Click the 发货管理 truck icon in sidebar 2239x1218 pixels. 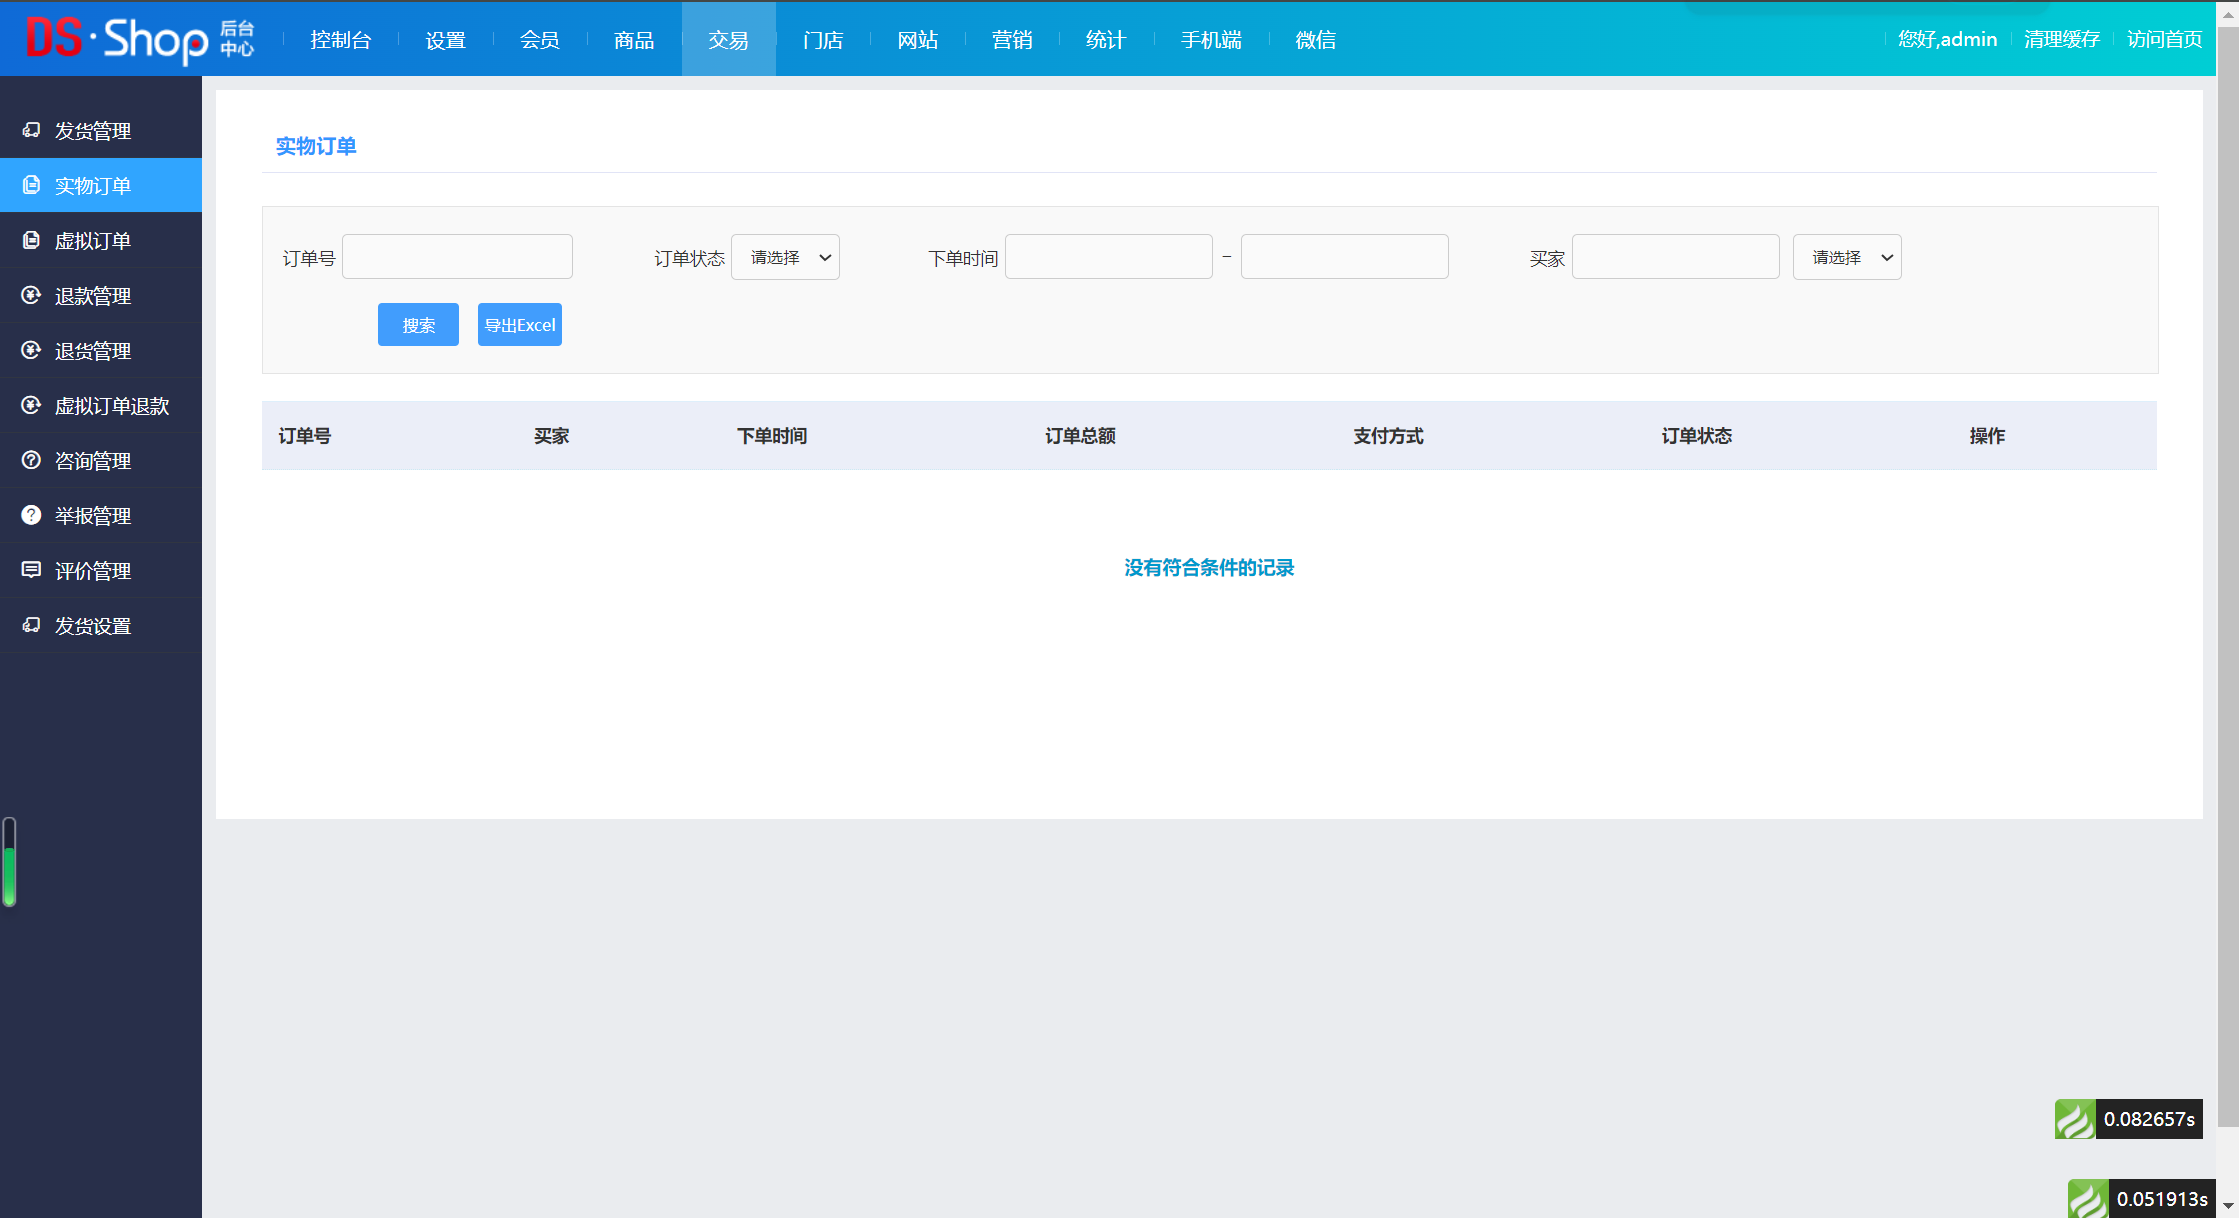click(x=31, y=130)
